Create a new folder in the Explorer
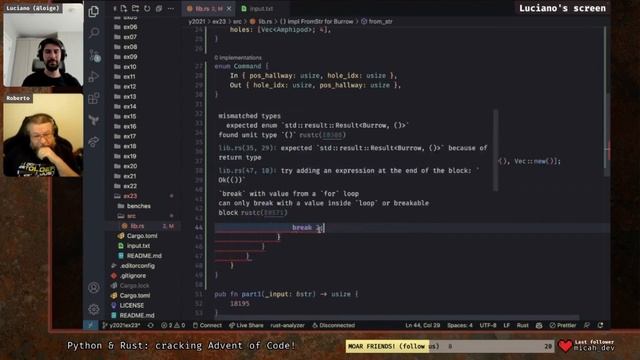The image size is (640, 360). tap(135, 8)
